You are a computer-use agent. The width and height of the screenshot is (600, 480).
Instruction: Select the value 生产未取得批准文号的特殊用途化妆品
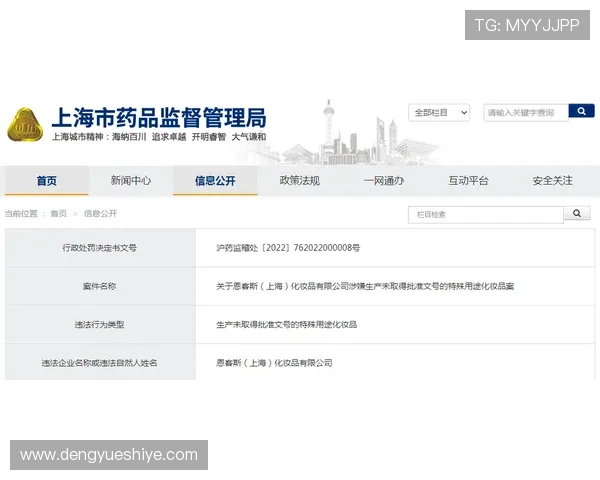[287, 325]
